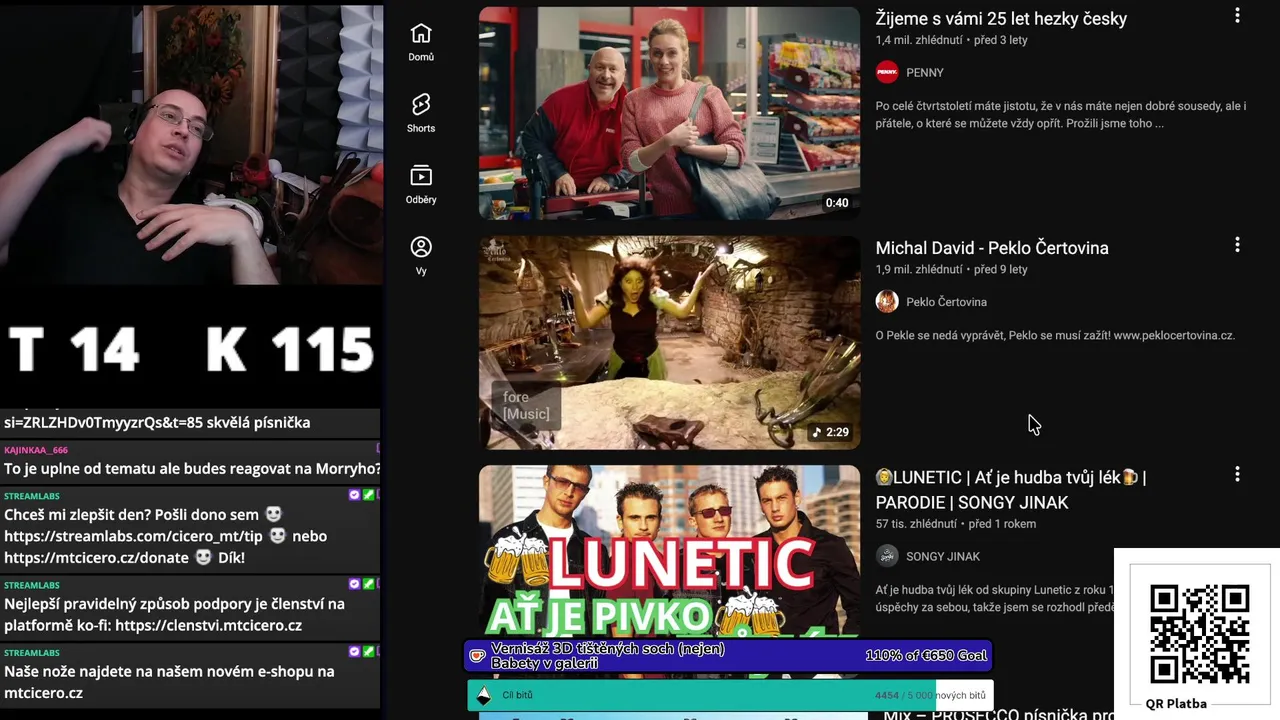Open video title Žijeme s vámi 25 let

tap(1001, 18)
